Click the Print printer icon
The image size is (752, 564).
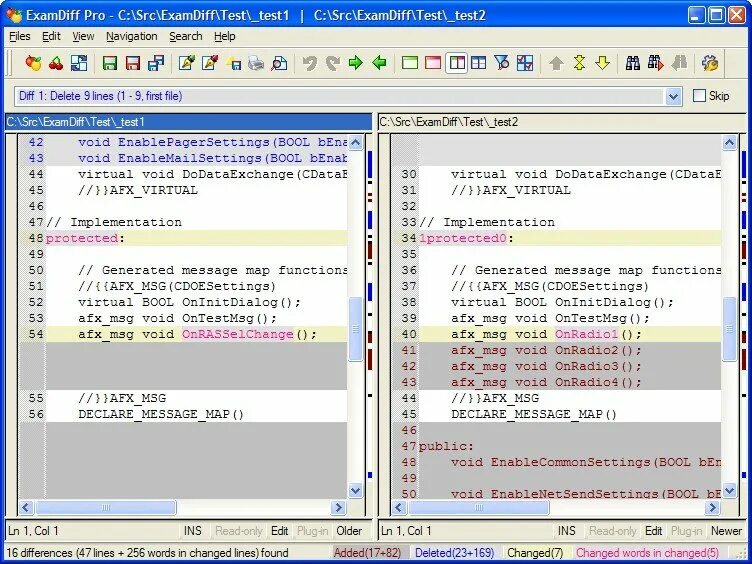256,63
